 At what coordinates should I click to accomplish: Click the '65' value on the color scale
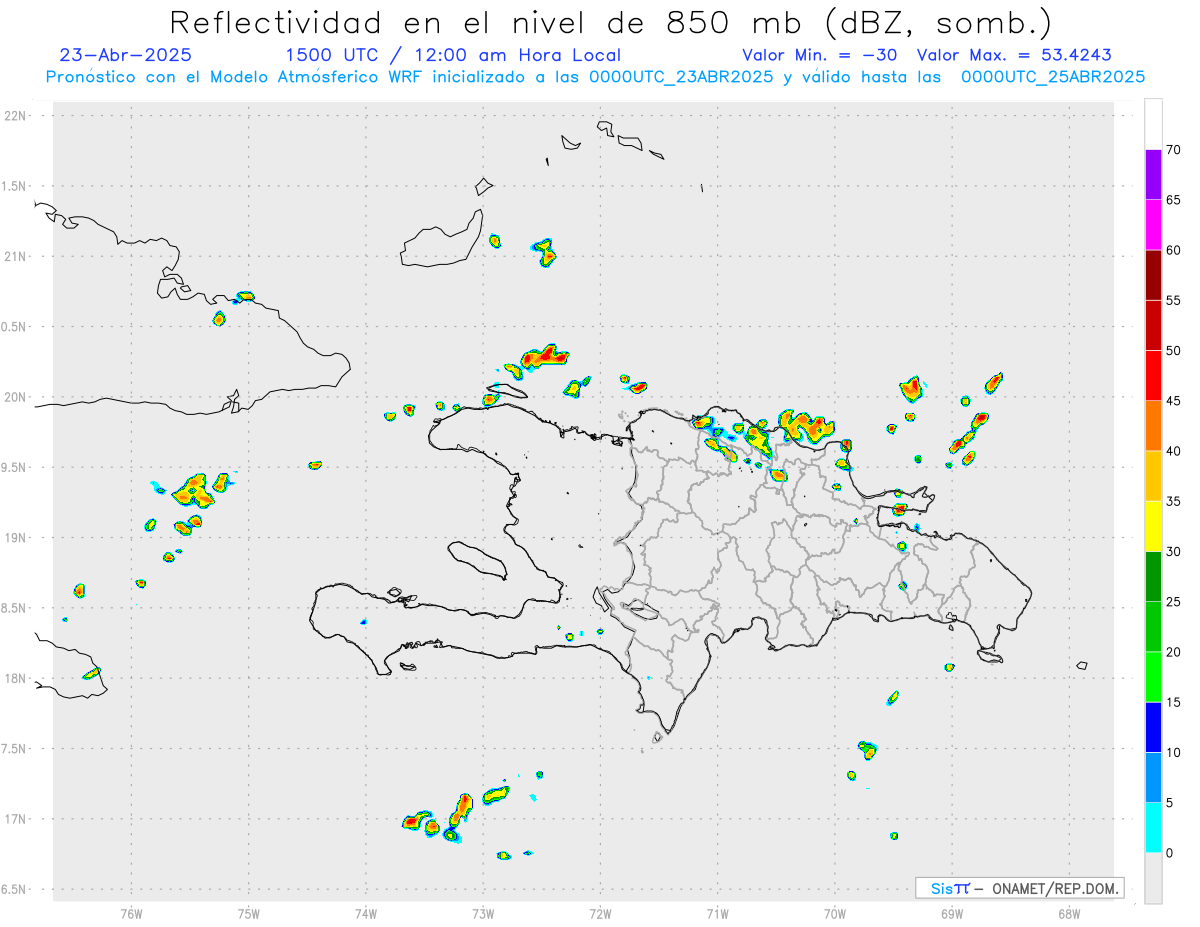1173,200
